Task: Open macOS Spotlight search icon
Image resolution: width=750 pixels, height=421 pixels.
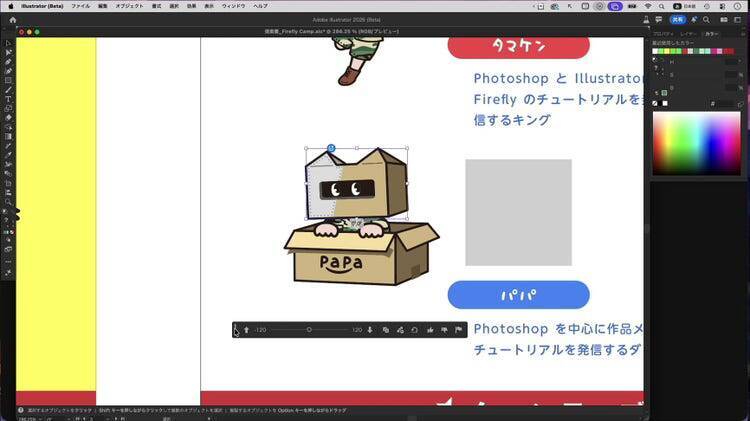Action: (662, 6)
